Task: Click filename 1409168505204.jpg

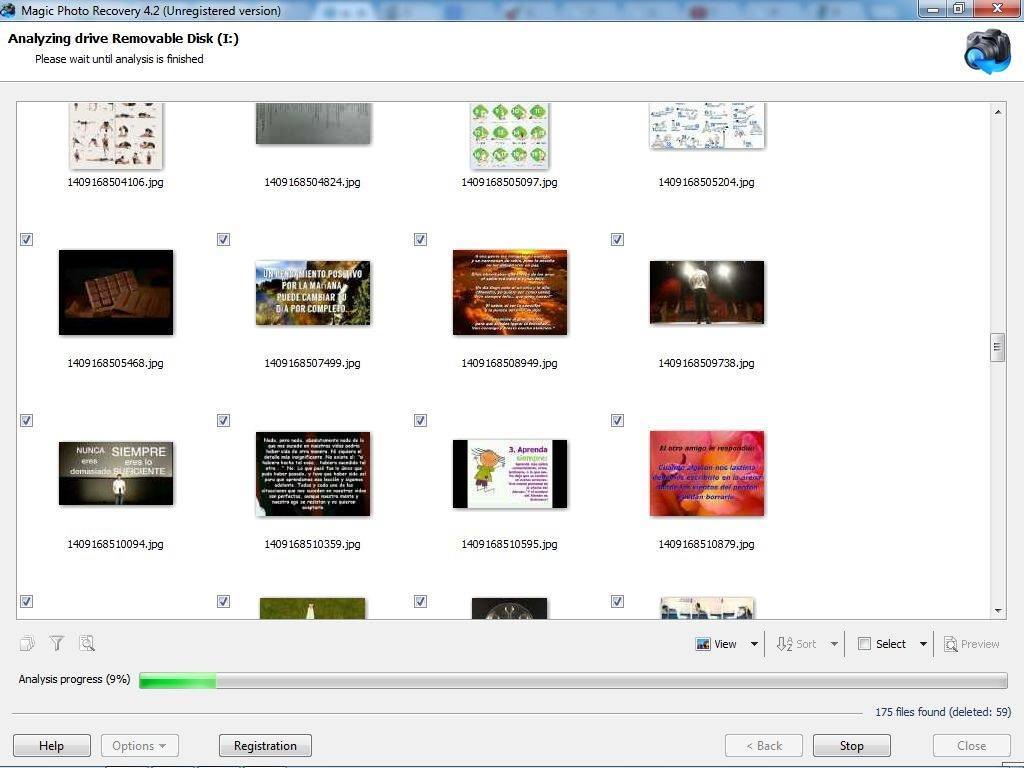Action: (707, 182)
